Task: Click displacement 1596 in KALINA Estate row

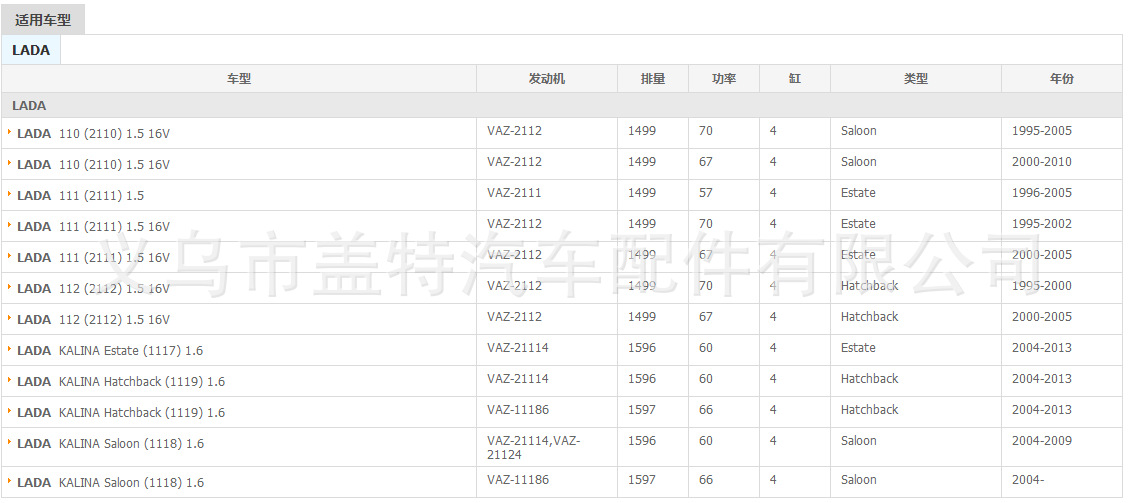Action: point(641,348)
